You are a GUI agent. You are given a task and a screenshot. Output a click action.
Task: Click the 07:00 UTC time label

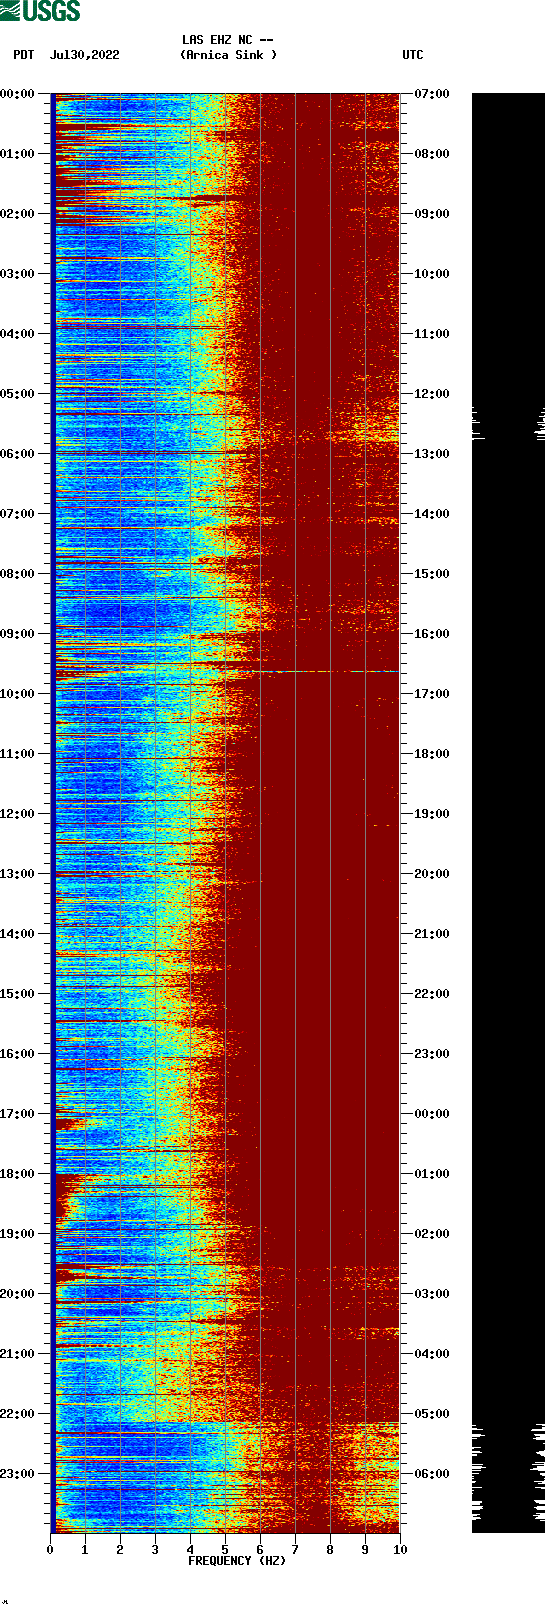(432, 94)
